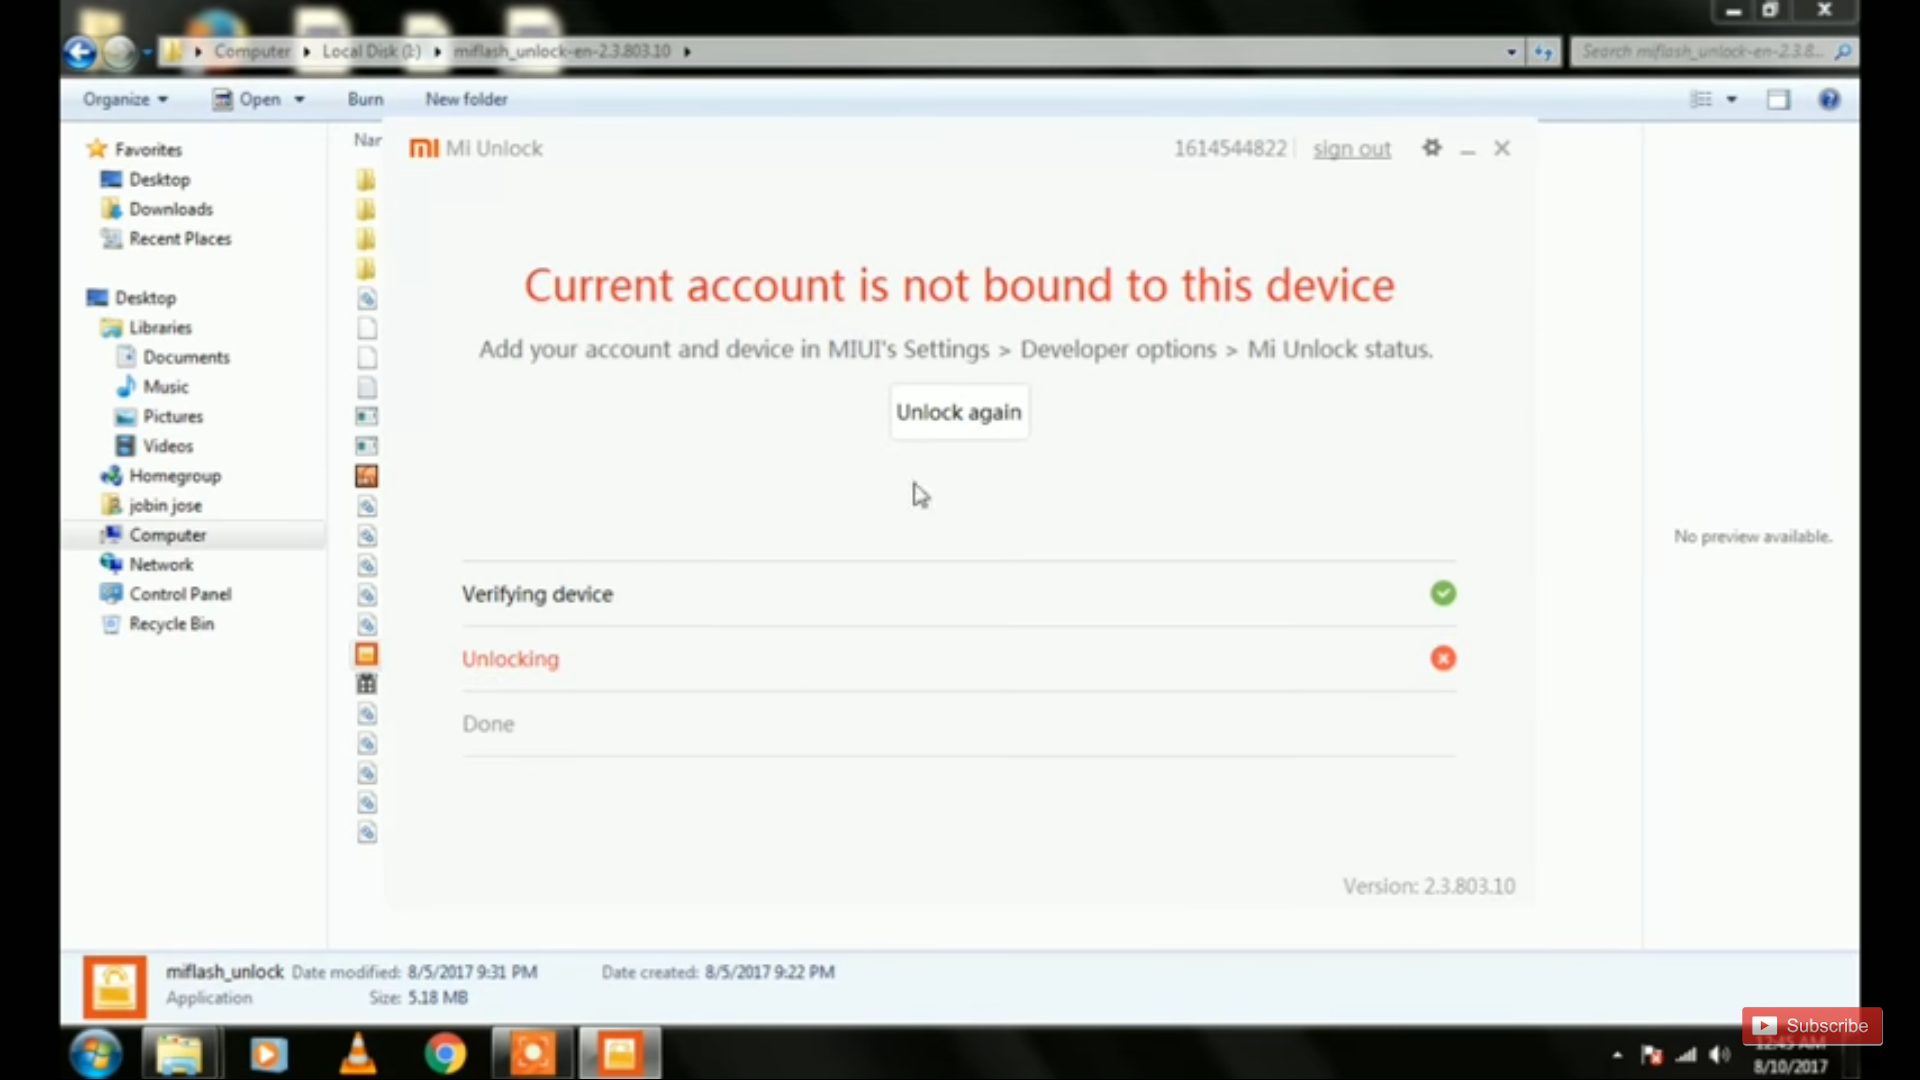Click the volume icon in system tray
Viewport: 1920px width, 1080px height.
pyautogui.click(x=1720, y=1055)
